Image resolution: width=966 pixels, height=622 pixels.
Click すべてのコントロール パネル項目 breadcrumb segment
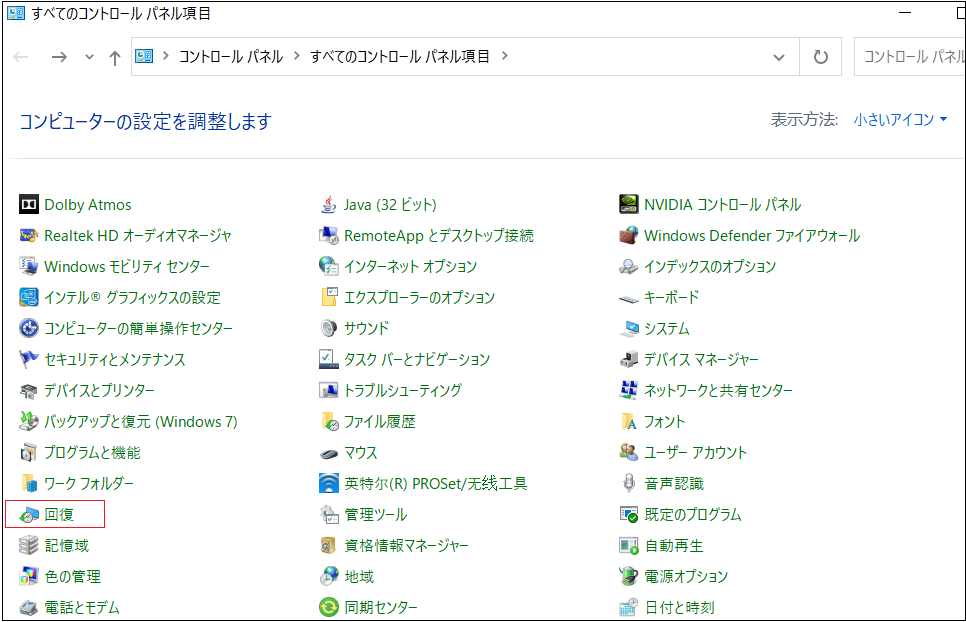(x=400, y=57)
